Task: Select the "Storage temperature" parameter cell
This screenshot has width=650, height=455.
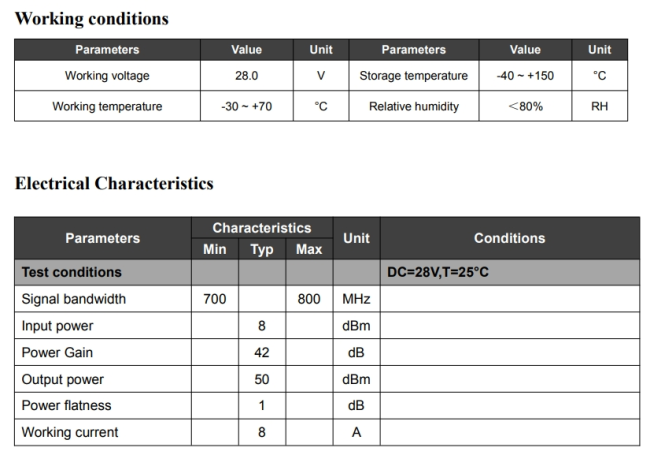Action: tap(413, 76)
